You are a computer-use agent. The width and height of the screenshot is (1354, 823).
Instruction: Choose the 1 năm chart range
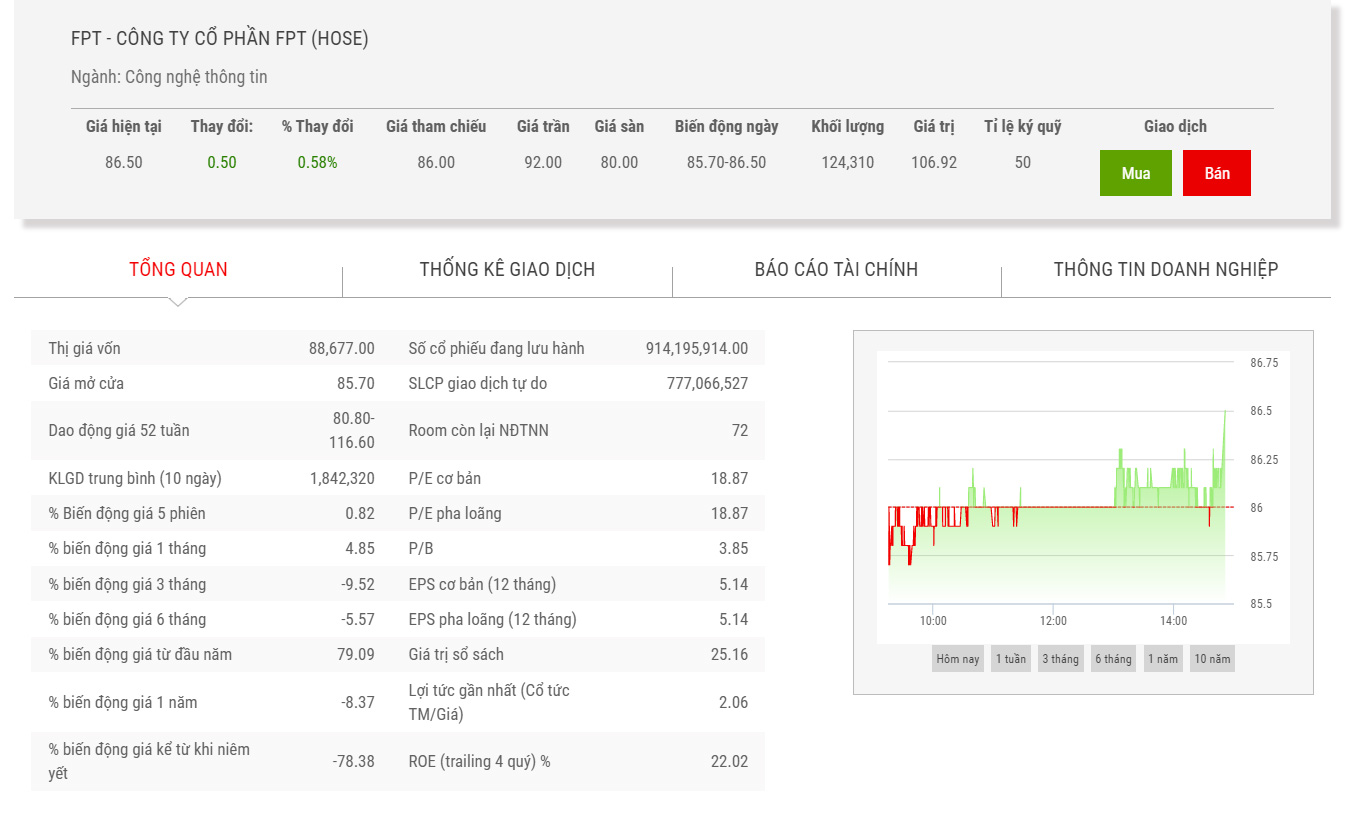click(x=1163, y=659)
